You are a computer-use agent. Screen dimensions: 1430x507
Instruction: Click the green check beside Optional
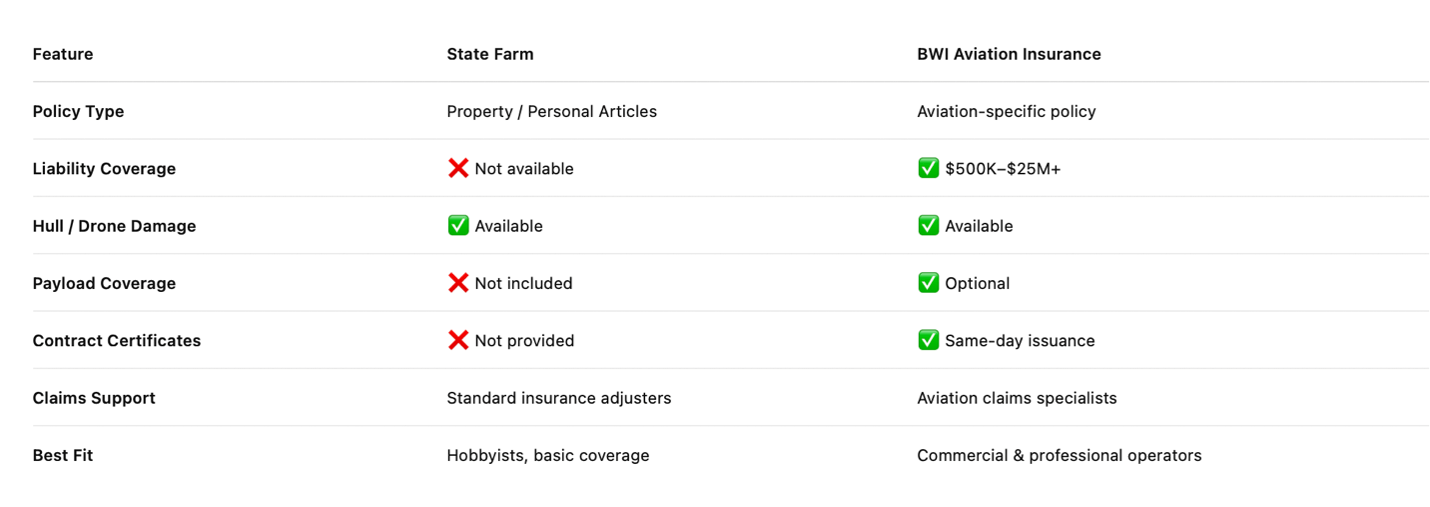click(x=928, y=283)
